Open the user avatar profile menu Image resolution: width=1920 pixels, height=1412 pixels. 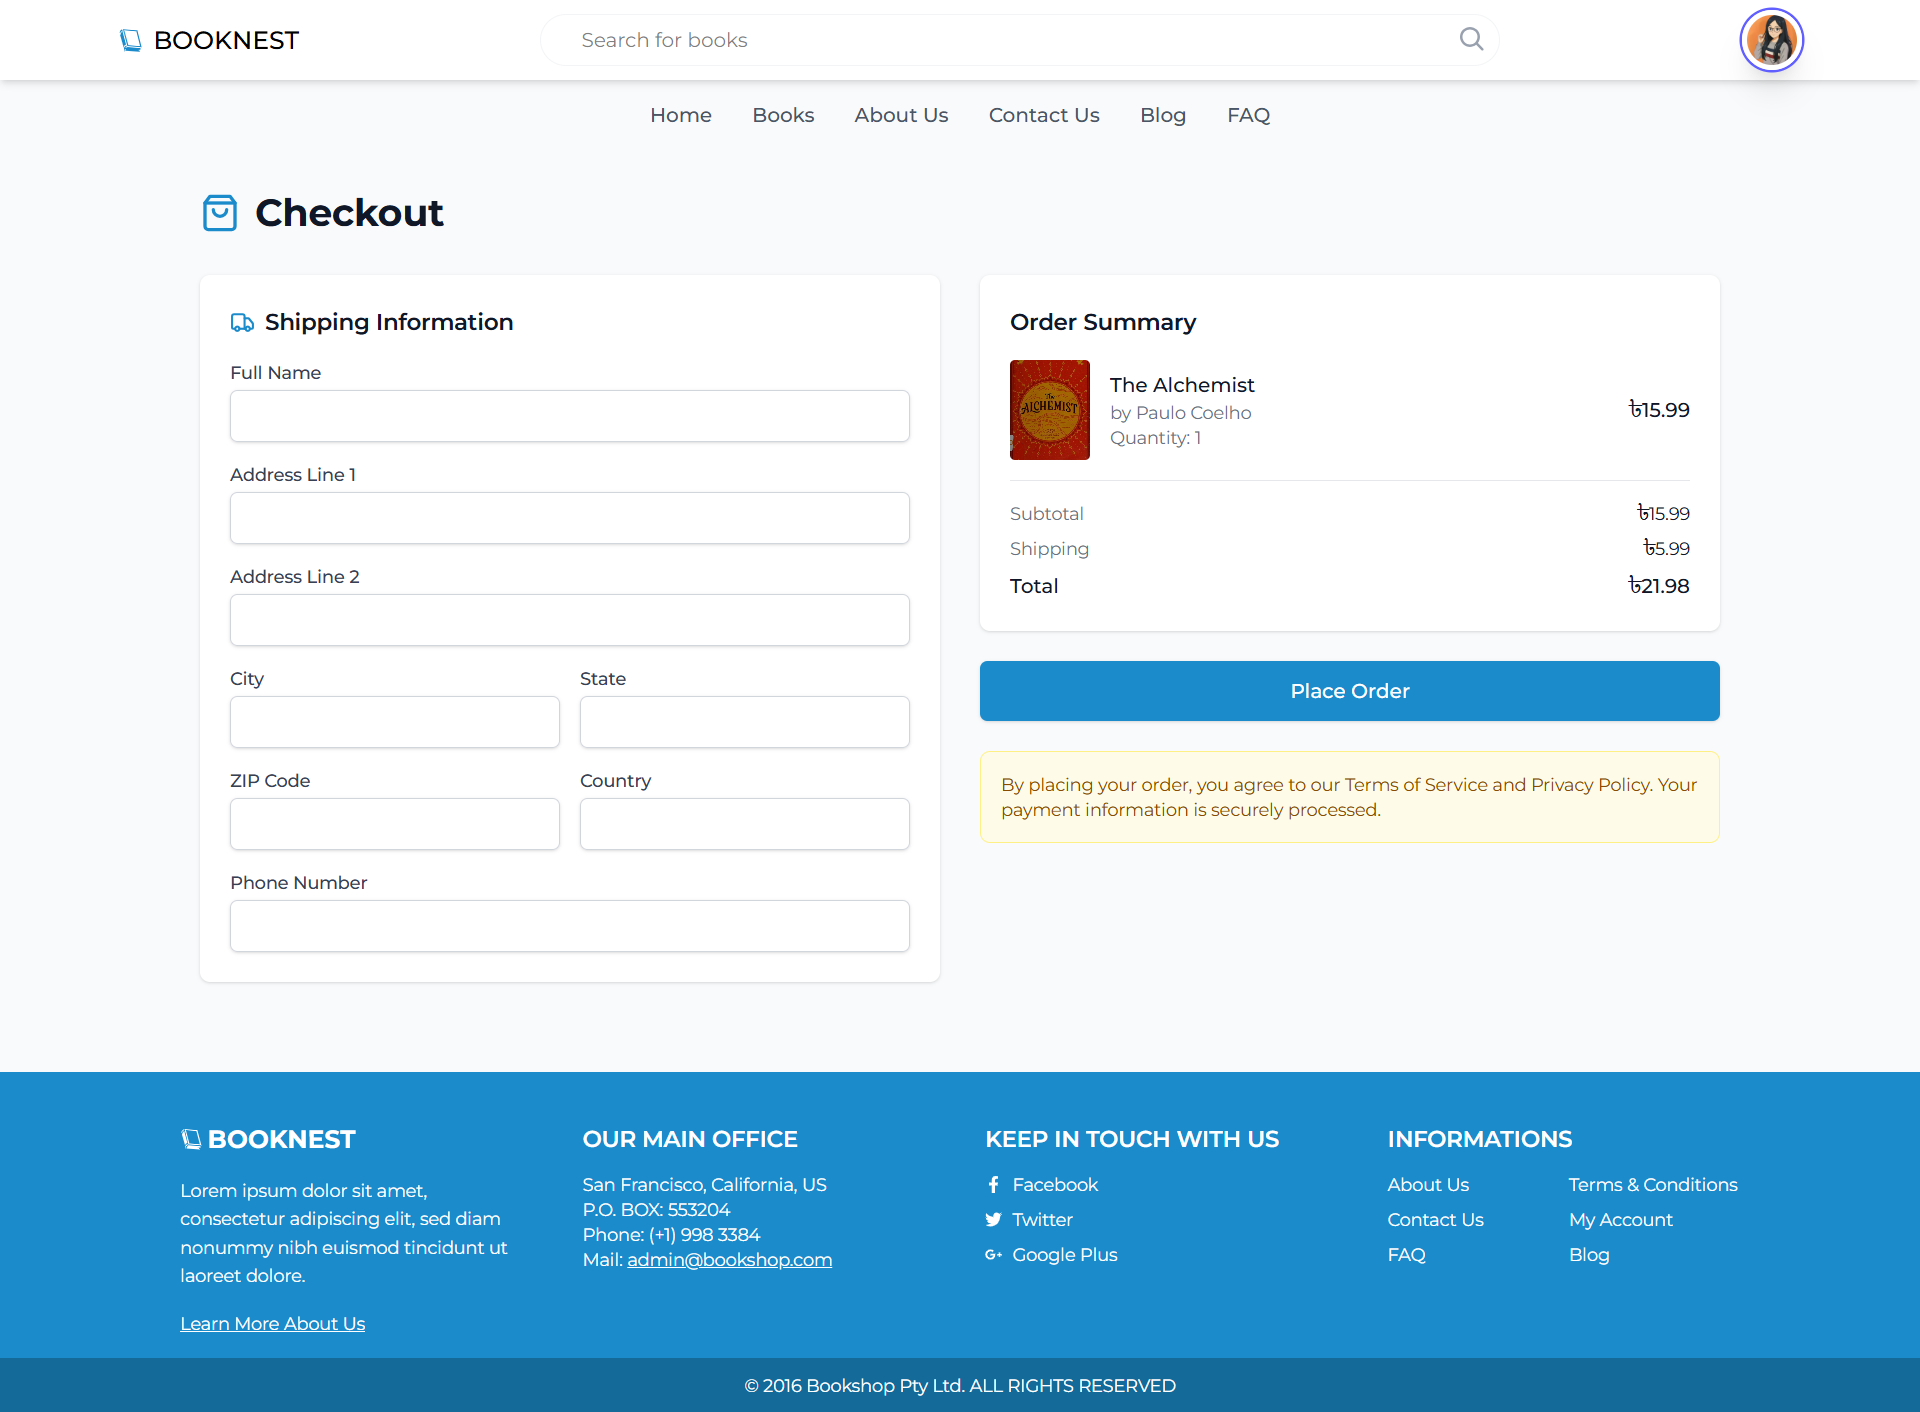point(1771,40)
